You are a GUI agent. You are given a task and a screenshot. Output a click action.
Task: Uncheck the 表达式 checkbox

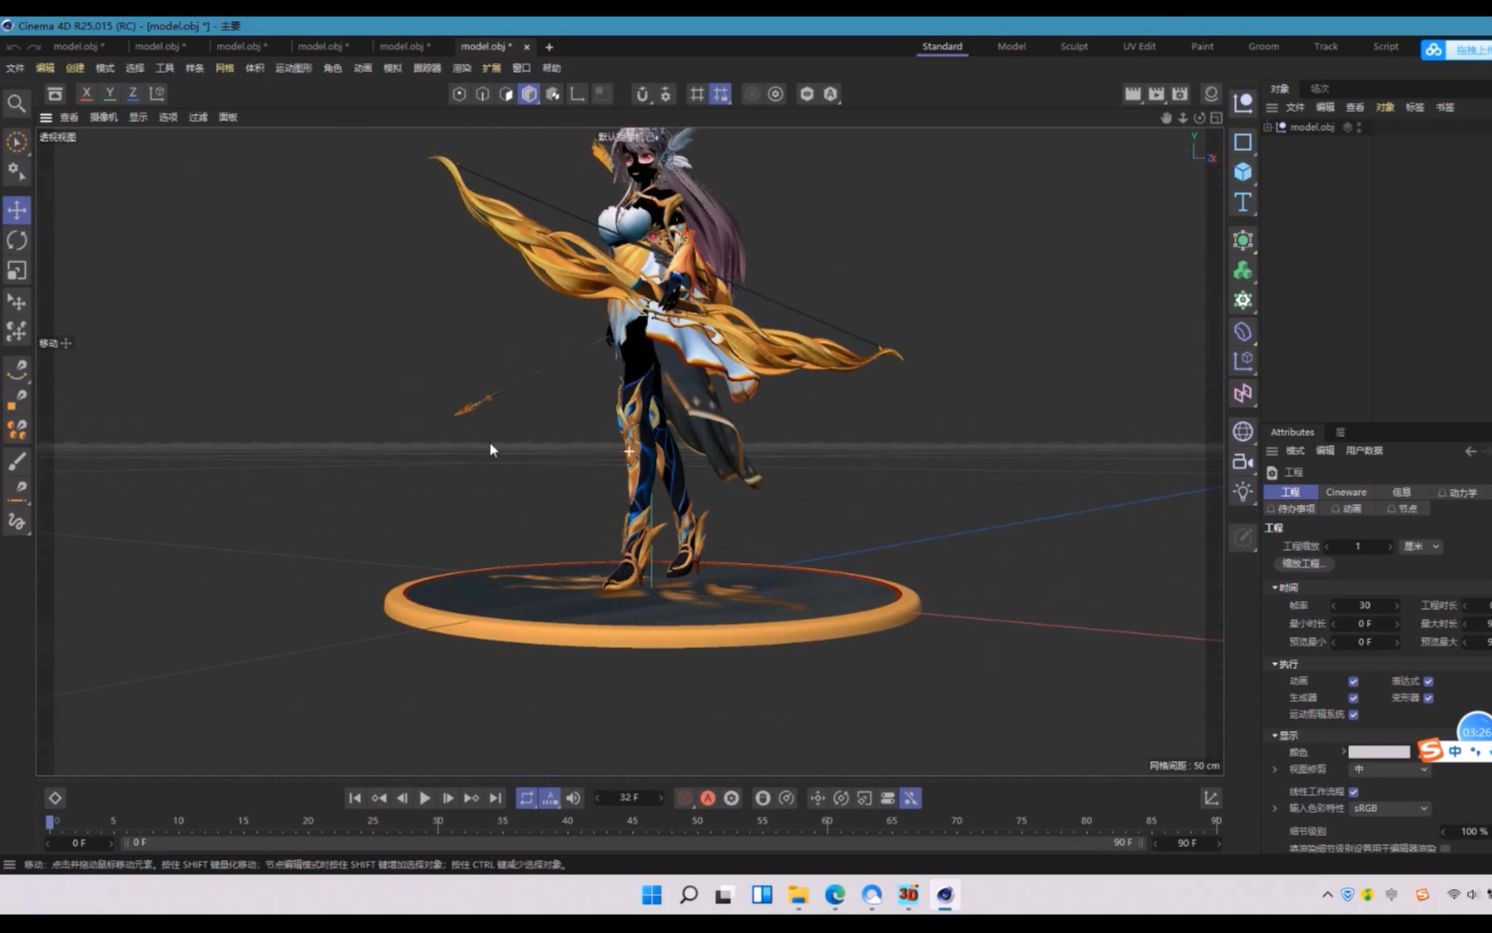click(x=1427, y=680)
